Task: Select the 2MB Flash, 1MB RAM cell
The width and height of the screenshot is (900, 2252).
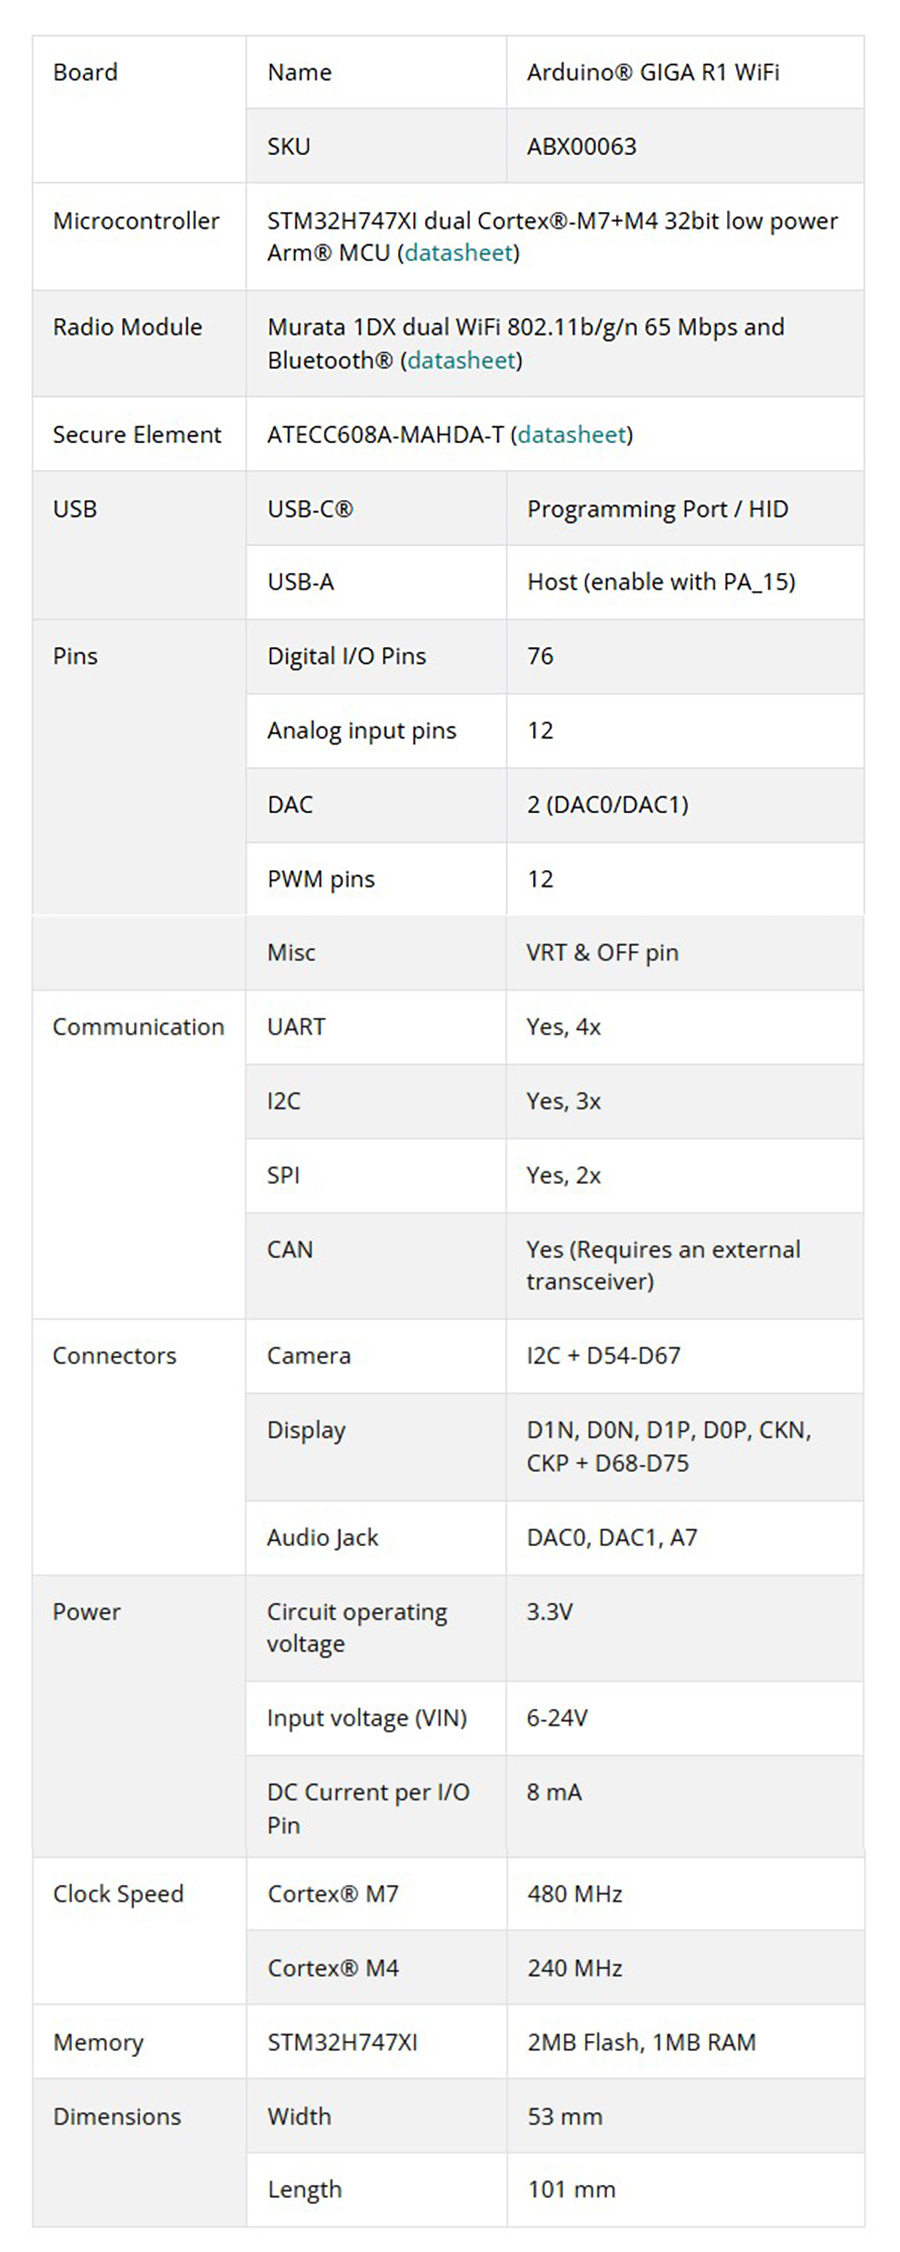Action: tap(641, 2042)
